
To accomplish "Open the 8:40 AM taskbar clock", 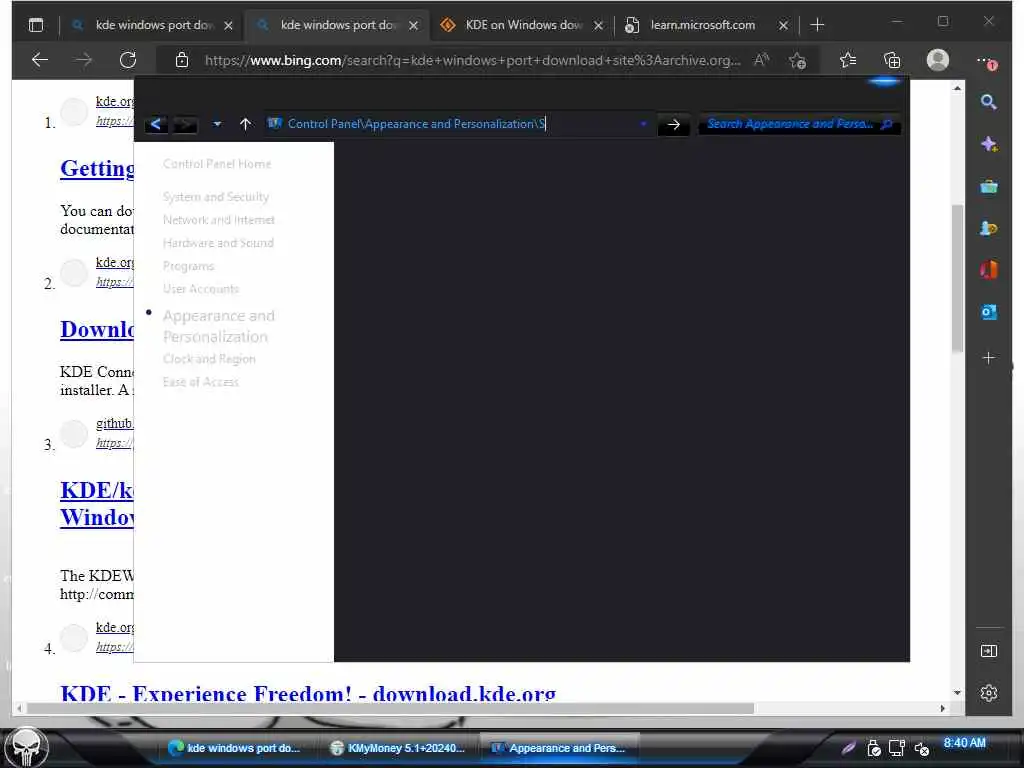I will tap(964, 743).
